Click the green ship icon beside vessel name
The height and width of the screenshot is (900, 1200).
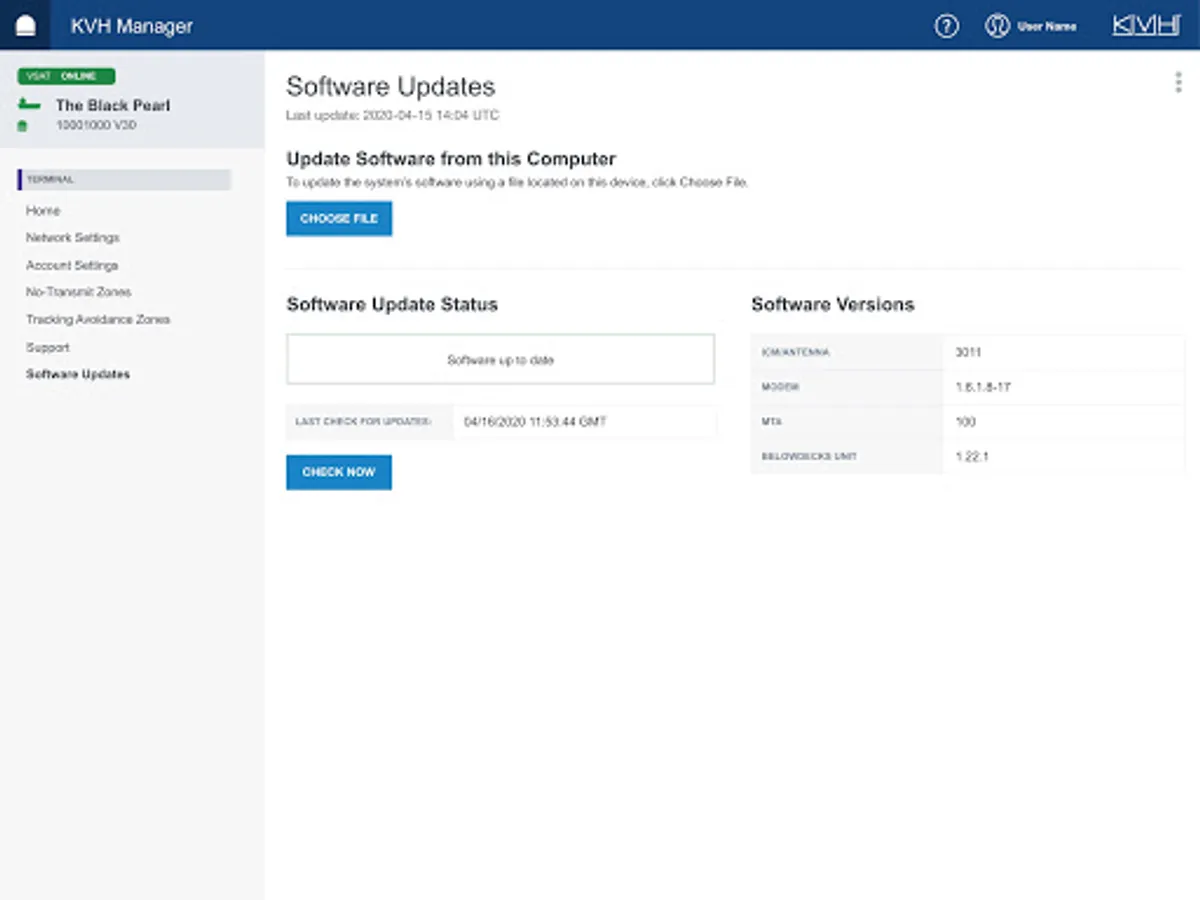[x=30, y=105]
